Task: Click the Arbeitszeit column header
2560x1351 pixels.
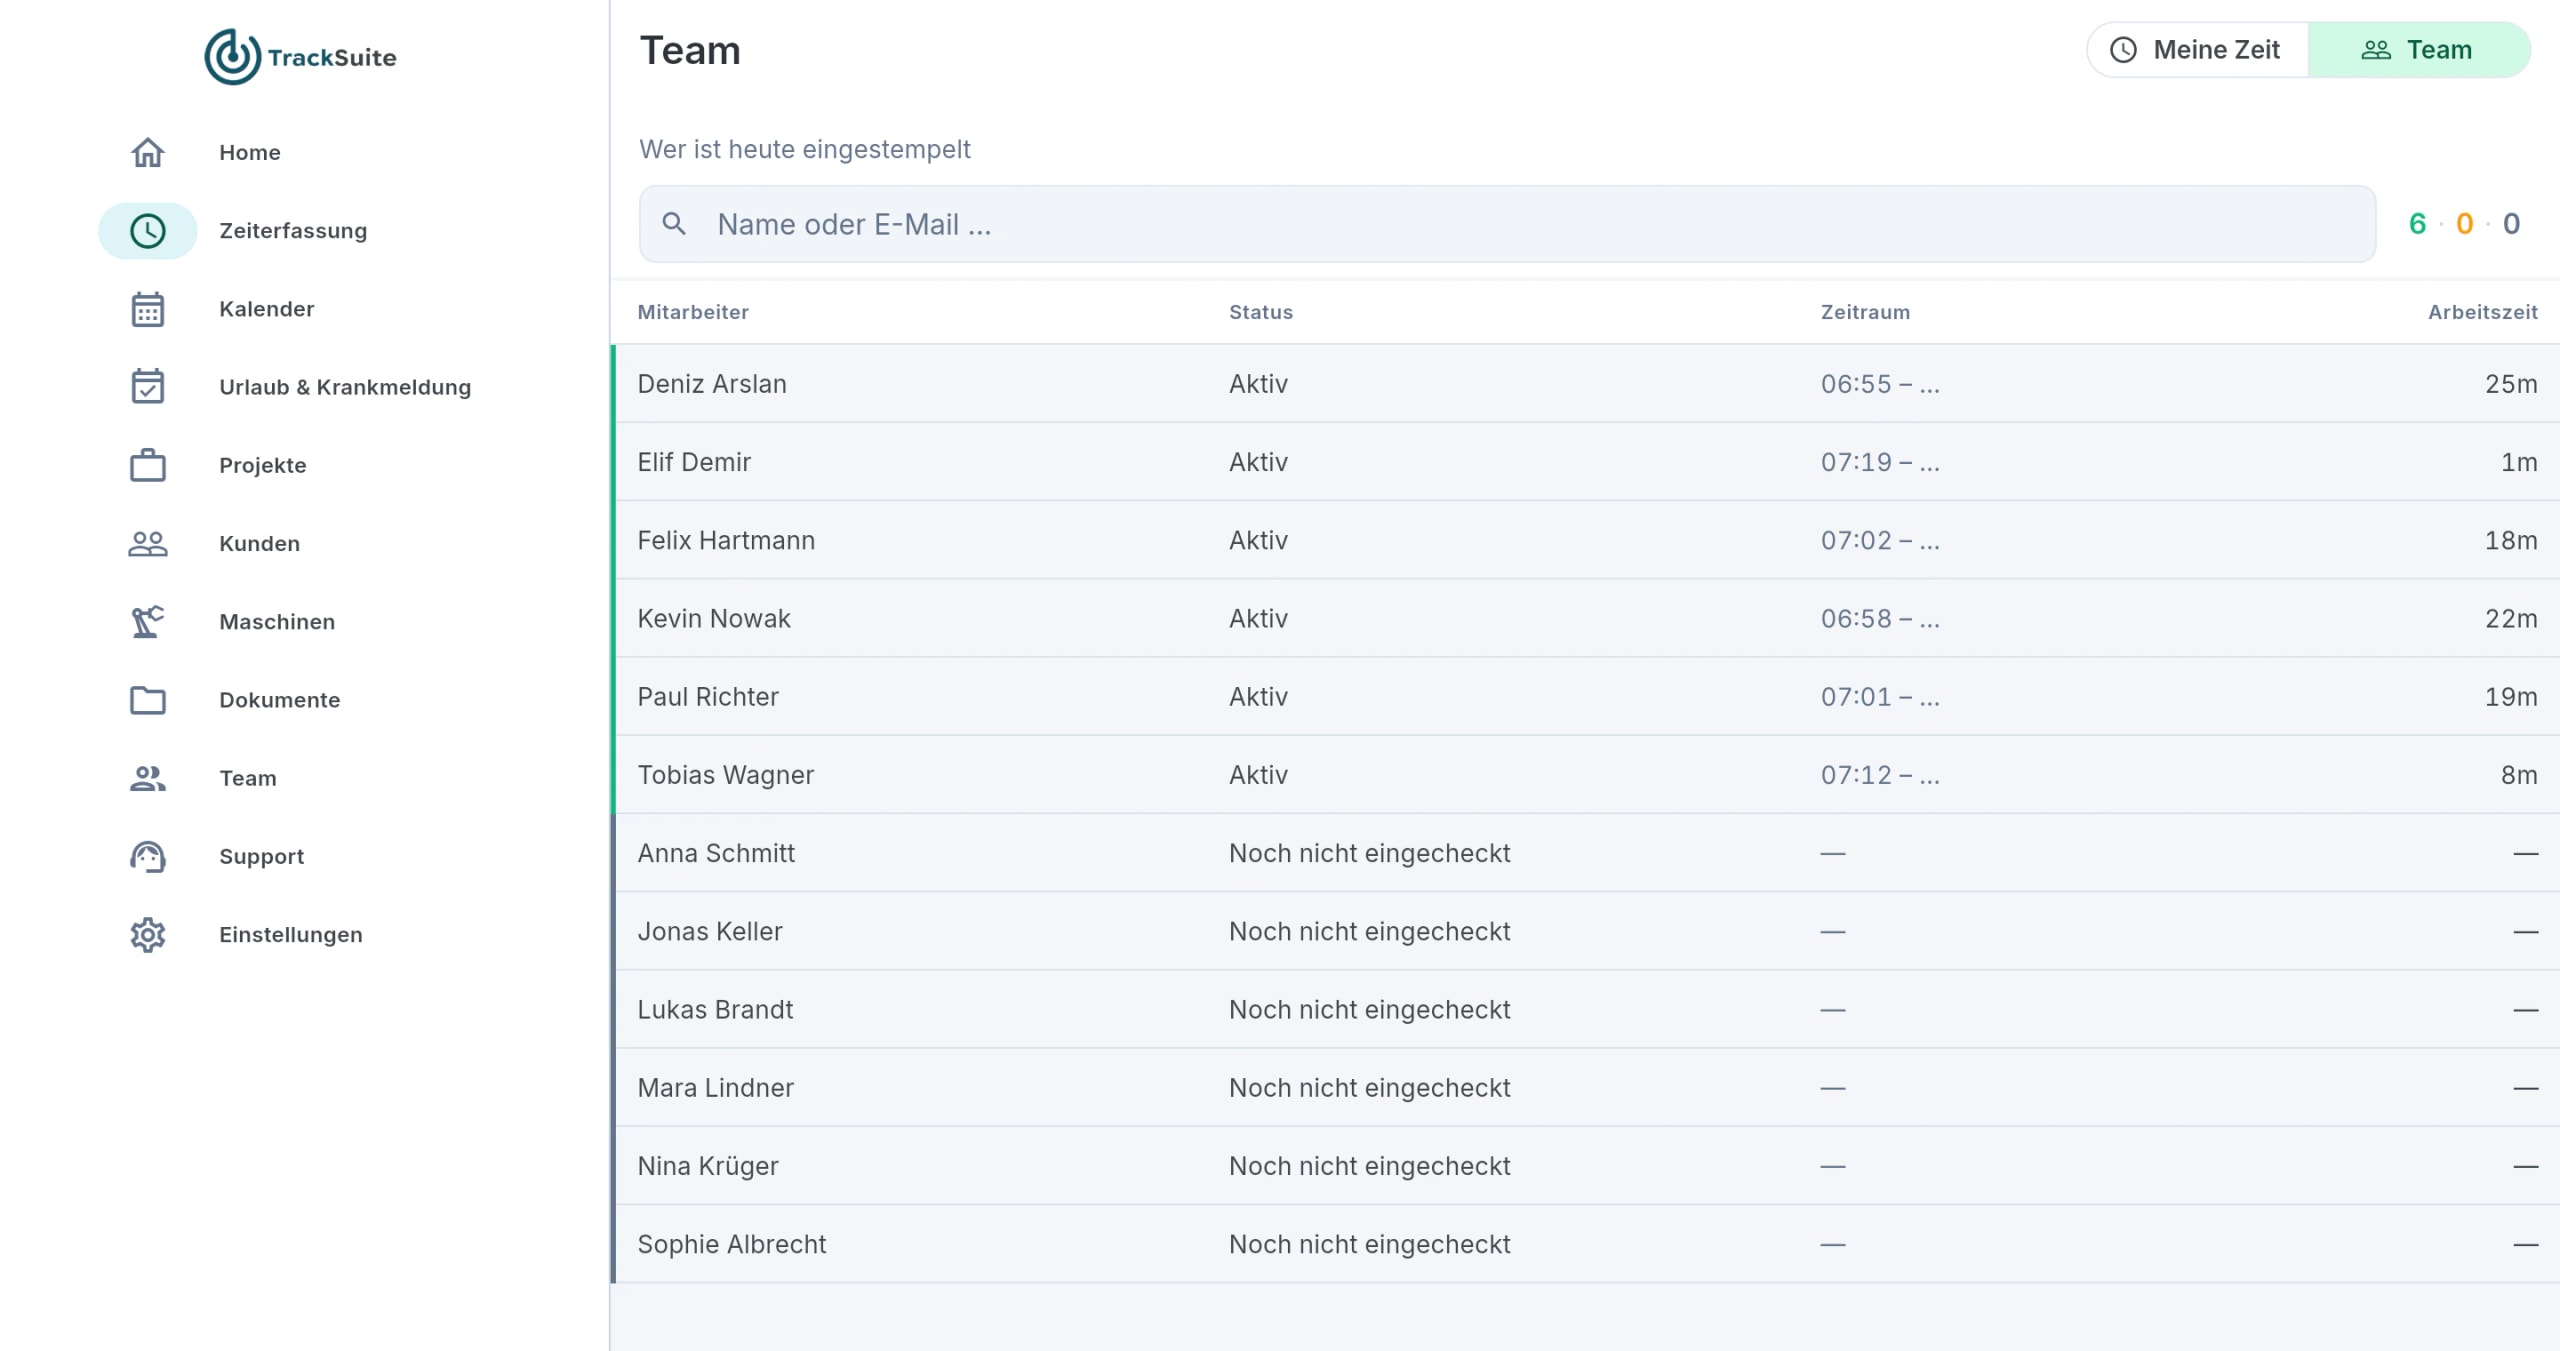Action: 2483,312
